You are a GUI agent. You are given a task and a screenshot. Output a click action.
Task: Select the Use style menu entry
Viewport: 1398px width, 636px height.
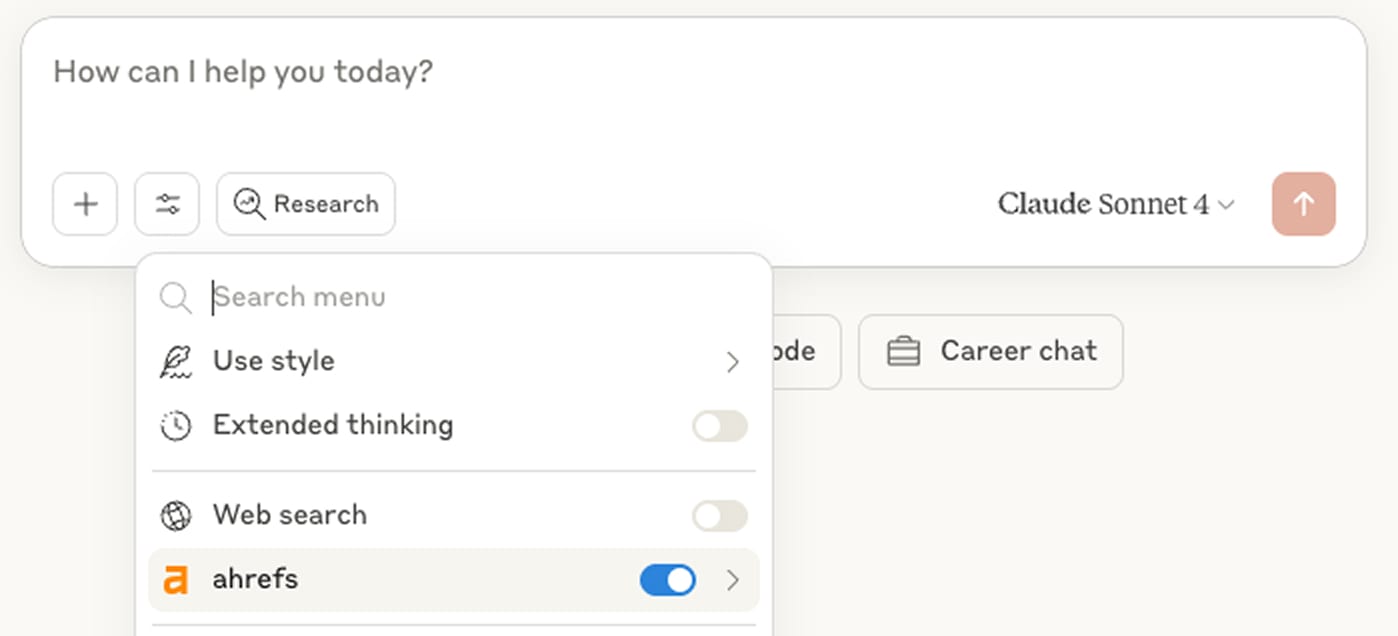pos(274,361)
